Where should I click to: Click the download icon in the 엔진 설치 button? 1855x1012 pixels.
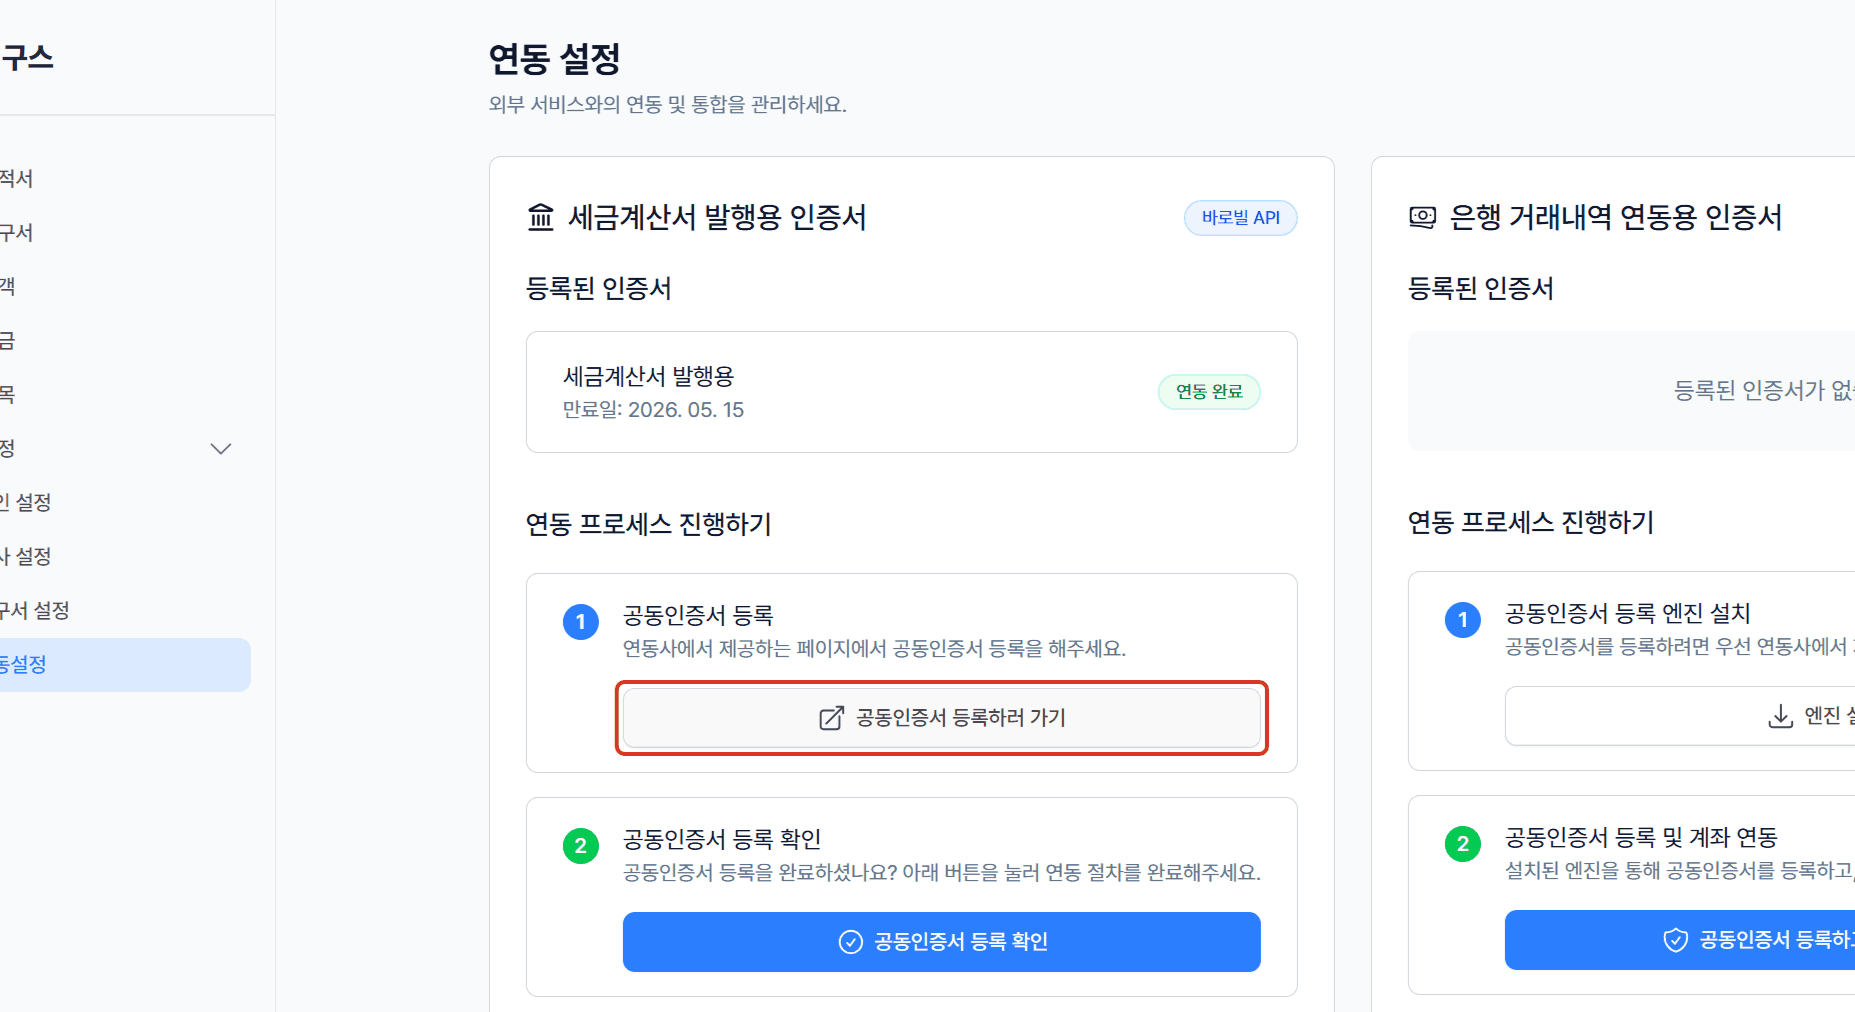[1780, 716]
